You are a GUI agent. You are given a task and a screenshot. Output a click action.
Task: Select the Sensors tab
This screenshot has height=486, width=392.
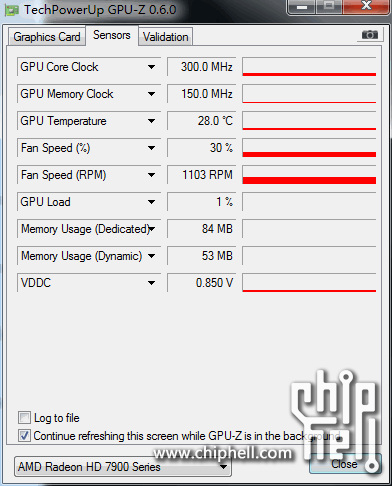click(112, 35)
